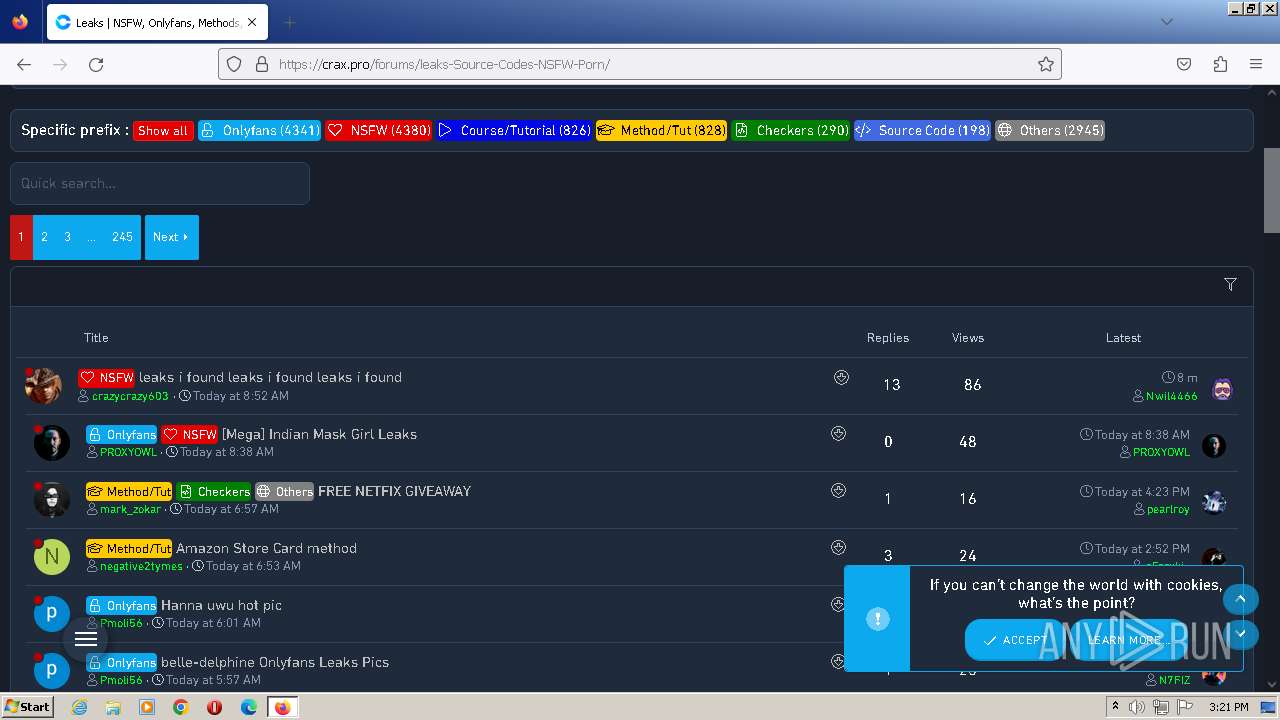Click the Quick search field
The image size is (1280, 720).
tap(160, 183)
